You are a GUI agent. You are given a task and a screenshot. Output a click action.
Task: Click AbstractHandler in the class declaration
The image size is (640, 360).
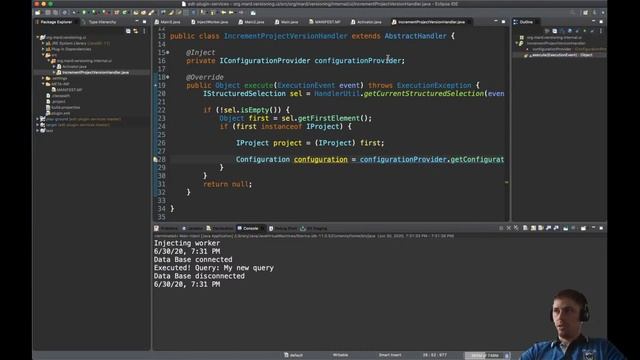tap(416, 36)
